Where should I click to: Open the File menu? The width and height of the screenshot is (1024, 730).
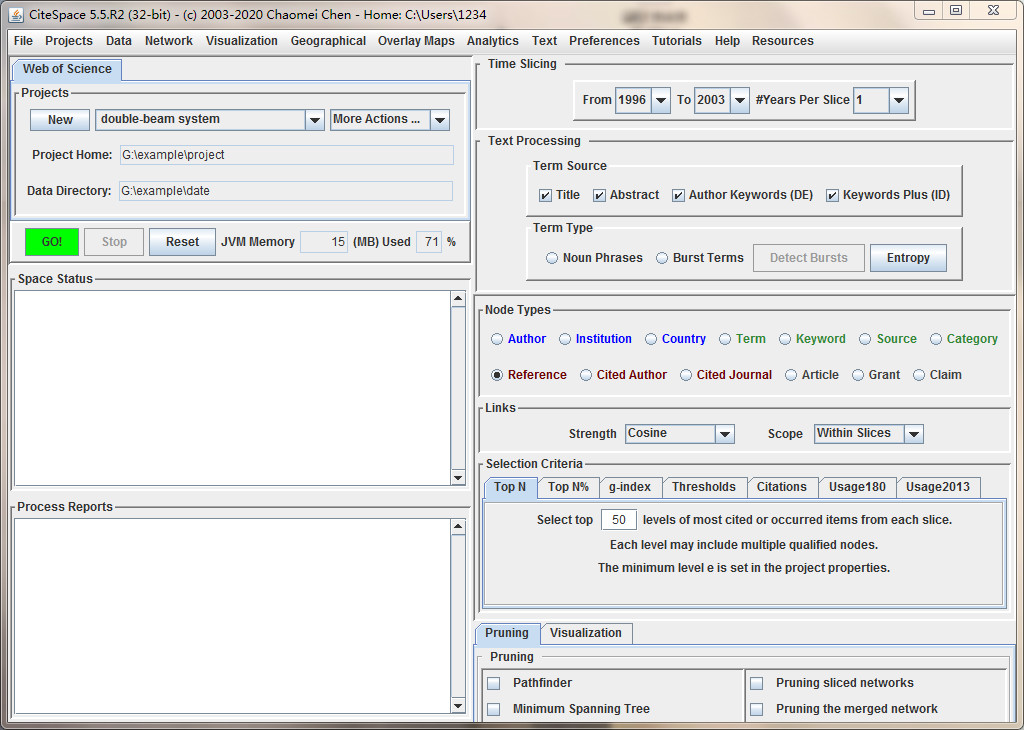[x=24, y=40]
